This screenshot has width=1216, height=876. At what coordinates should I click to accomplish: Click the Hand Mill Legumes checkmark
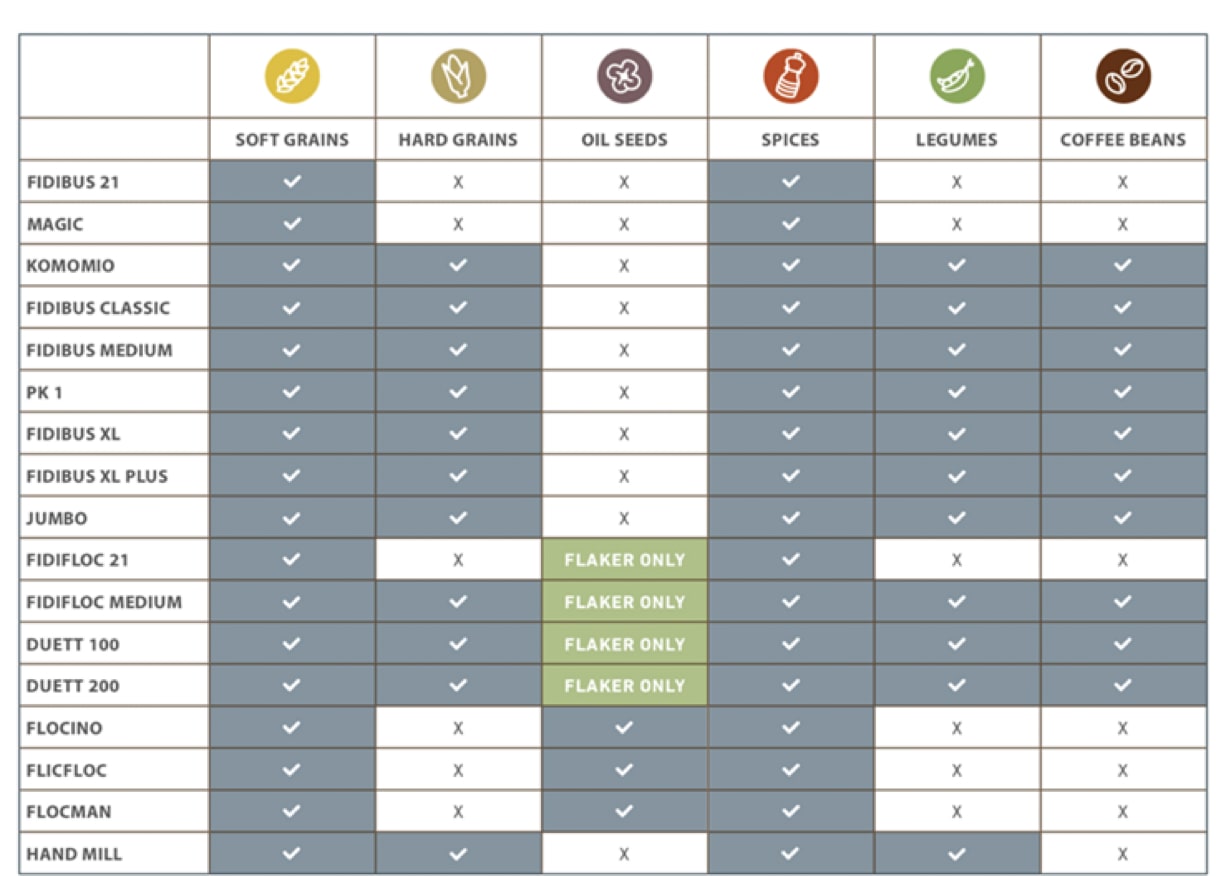pos(956,854)
